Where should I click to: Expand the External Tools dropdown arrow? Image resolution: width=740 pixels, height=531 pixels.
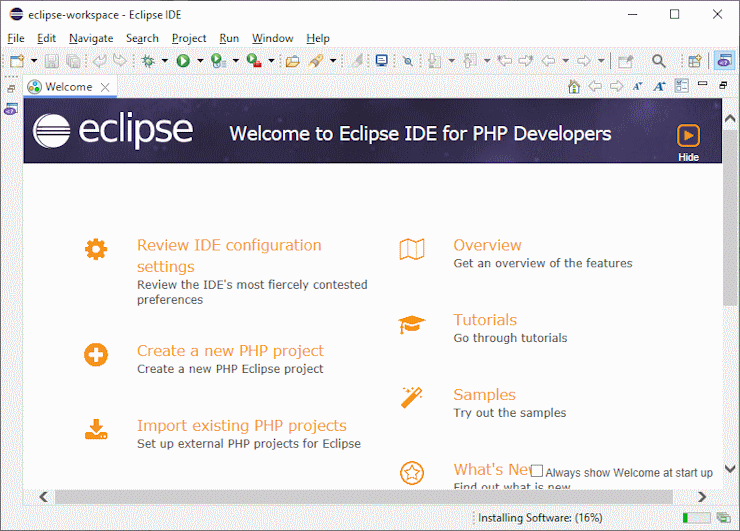click(271, 61)
